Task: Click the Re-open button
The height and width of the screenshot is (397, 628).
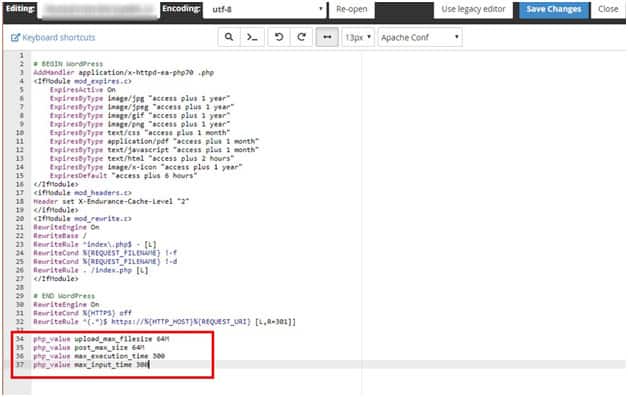Action: pyautogui.click(x=352, y=9)
